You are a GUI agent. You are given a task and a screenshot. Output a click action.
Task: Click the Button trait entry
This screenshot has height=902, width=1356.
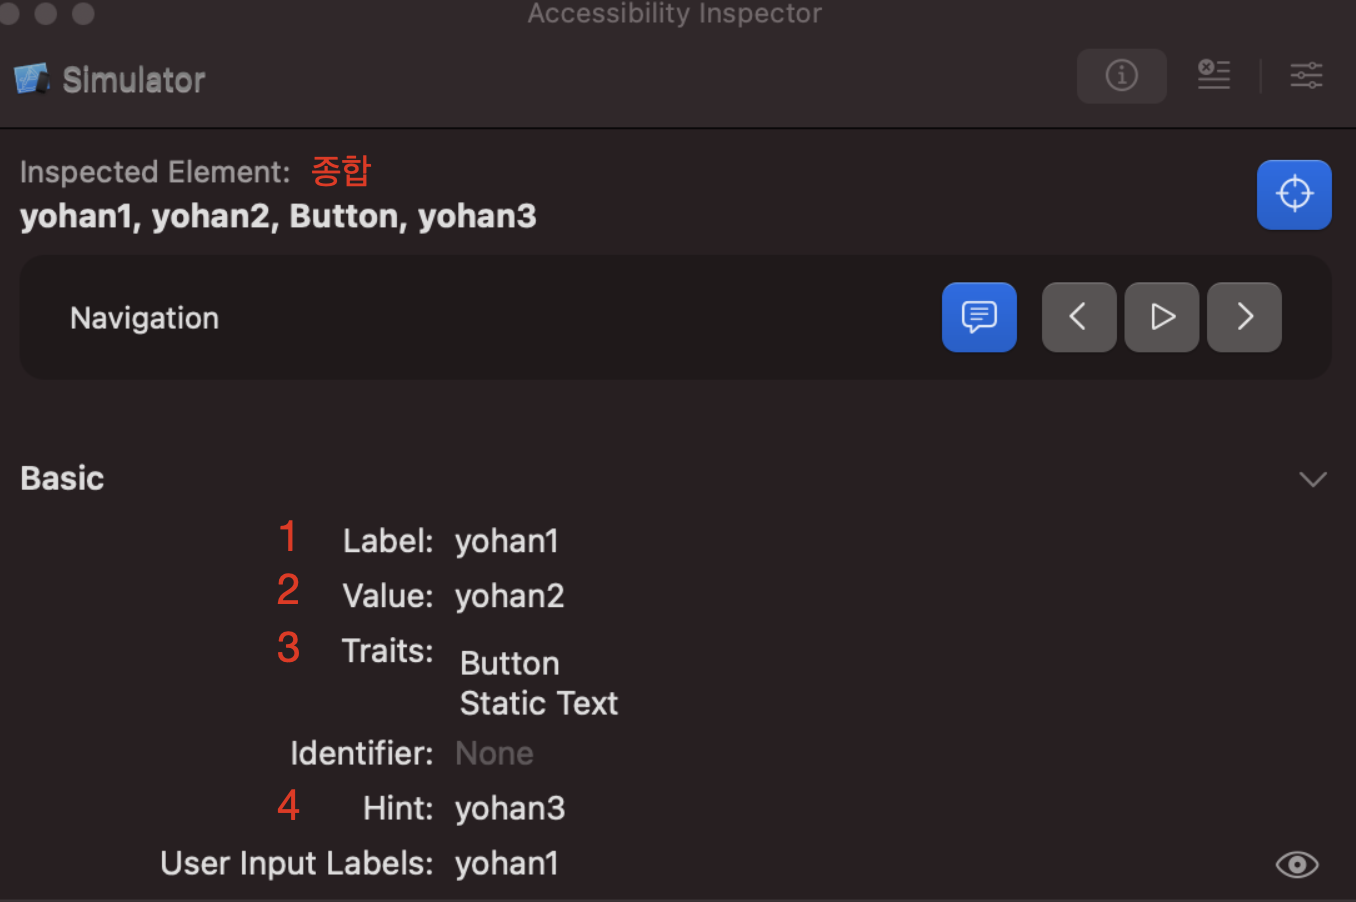point(509,664)
